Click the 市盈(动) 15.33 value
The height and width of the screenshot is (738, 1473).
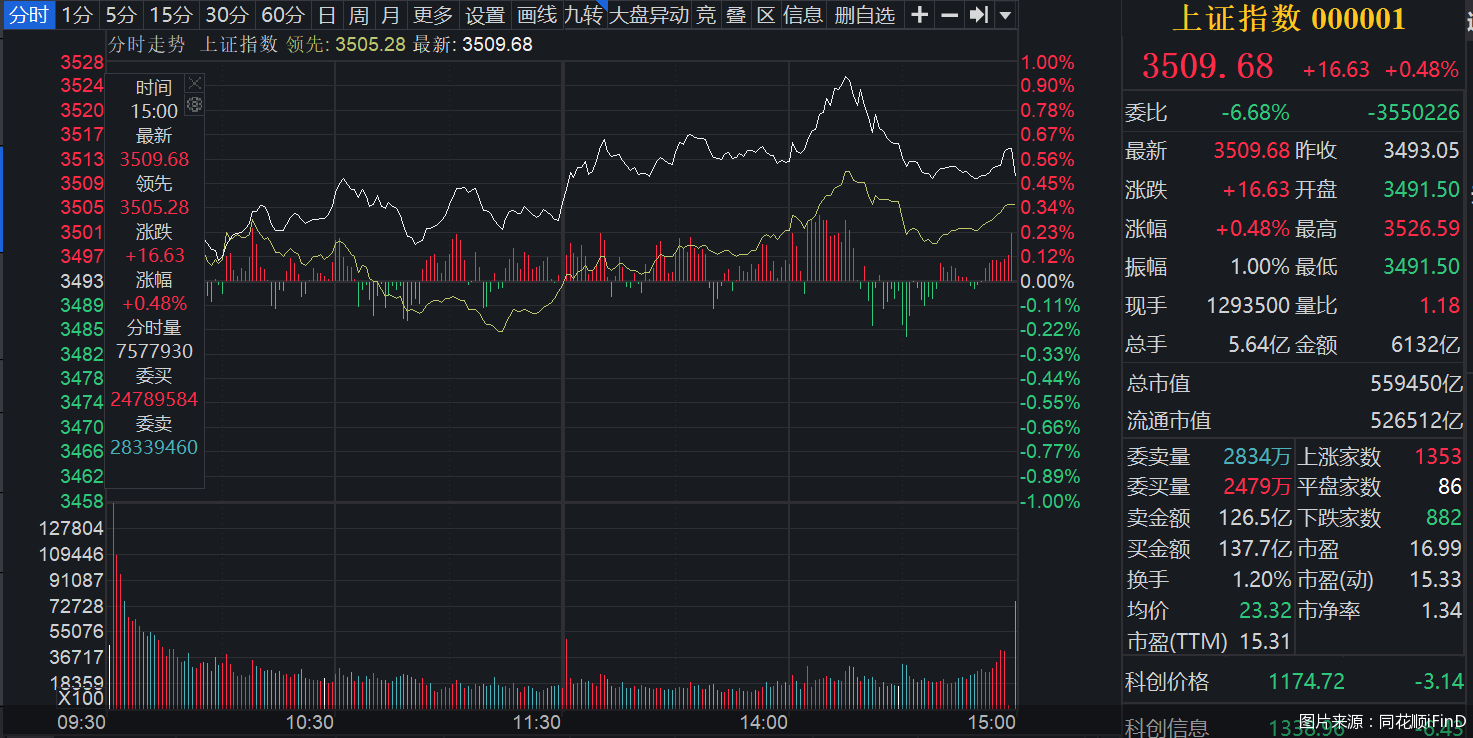(x=1435, y=579)
